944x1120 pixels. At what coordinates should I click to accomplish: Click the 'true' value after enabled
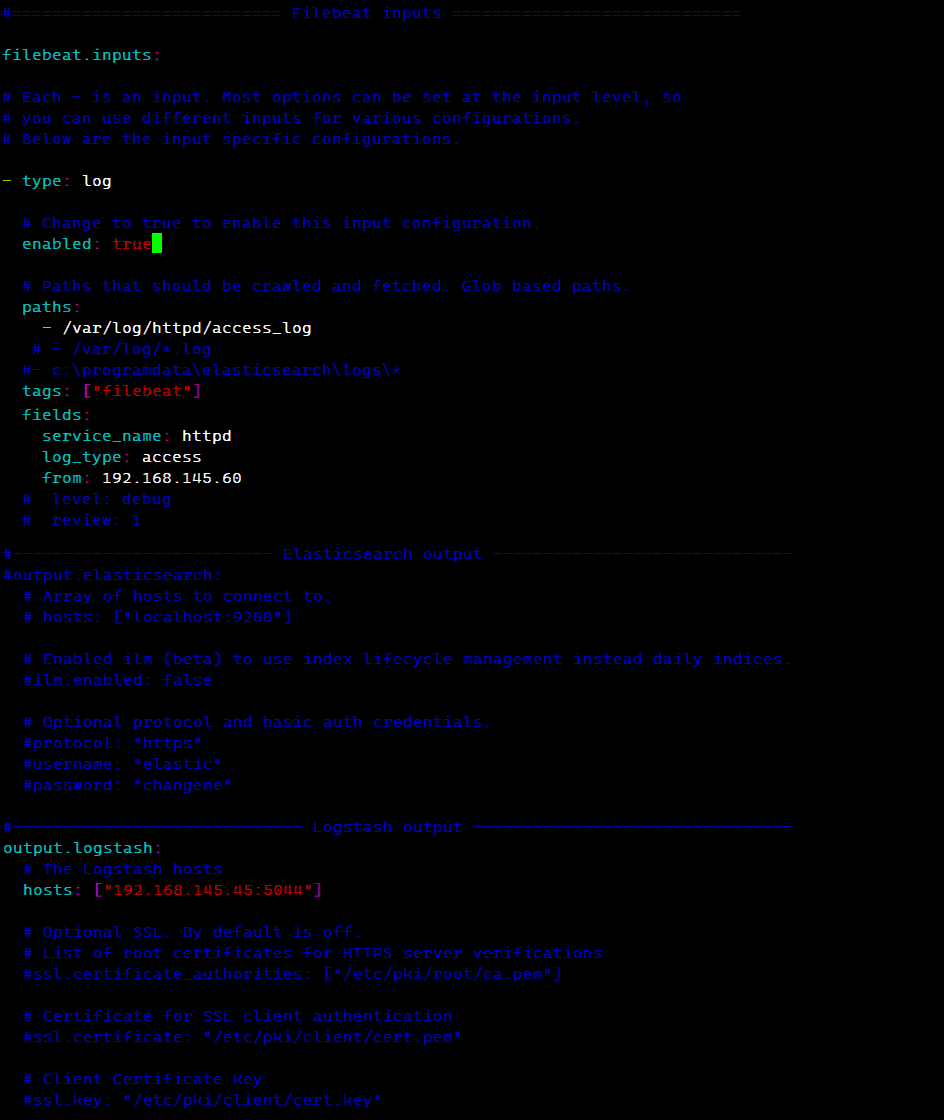point(132,244)
